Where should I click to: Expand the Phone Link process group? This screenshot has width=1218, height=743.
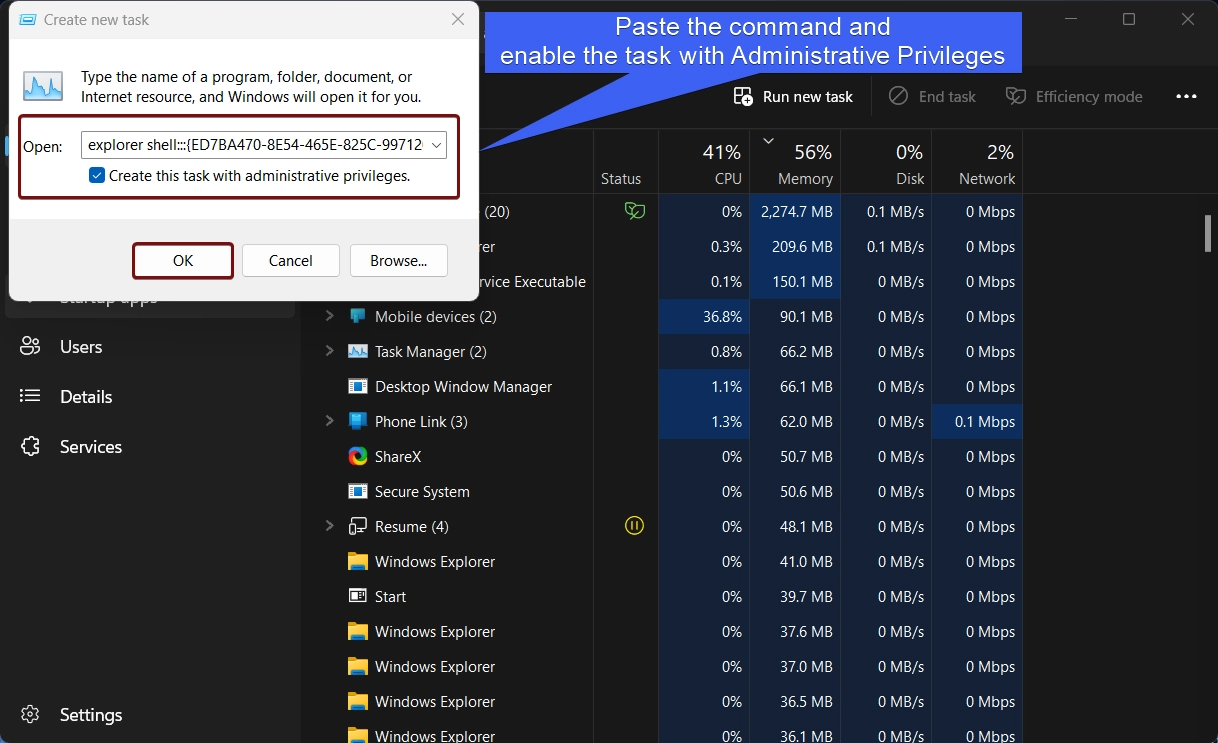pyautogui.click(x=329, y=421)
